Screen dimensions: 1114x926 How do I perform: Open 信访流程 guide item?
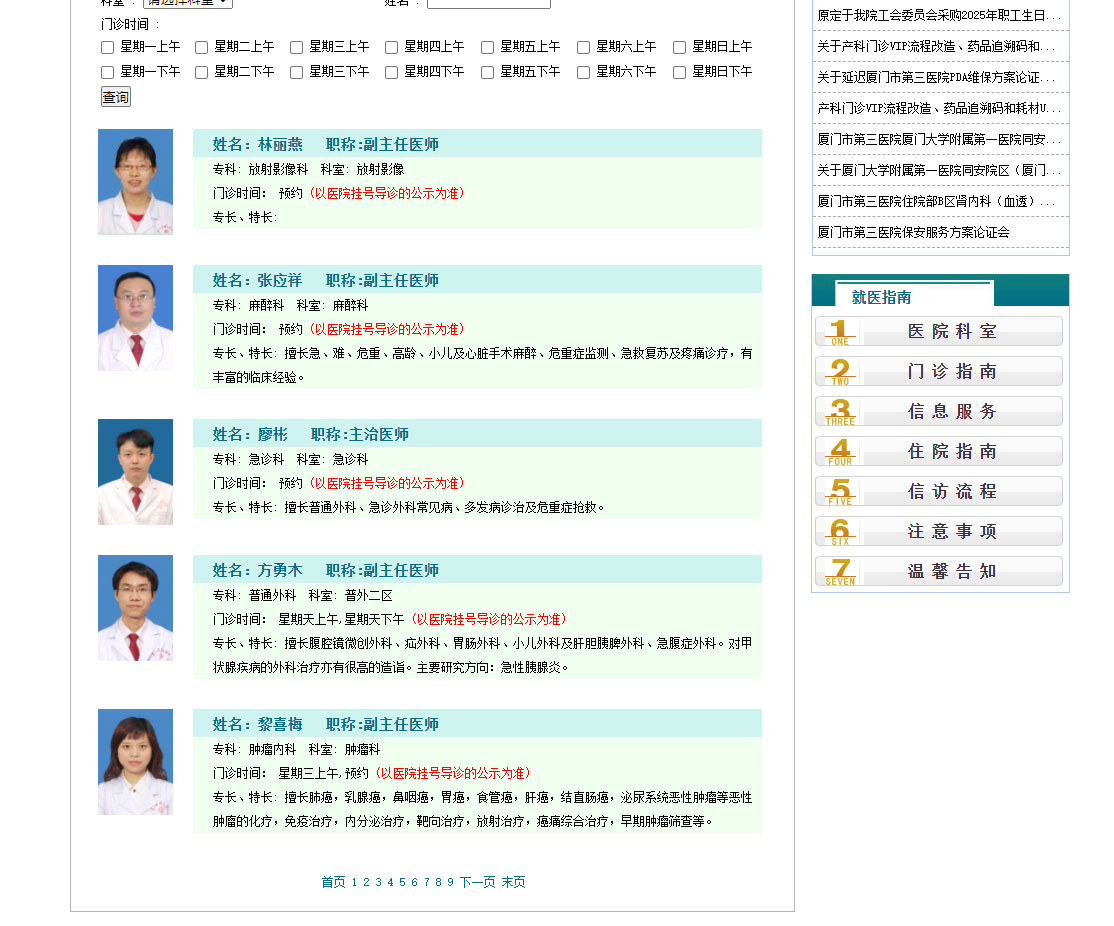939,491
